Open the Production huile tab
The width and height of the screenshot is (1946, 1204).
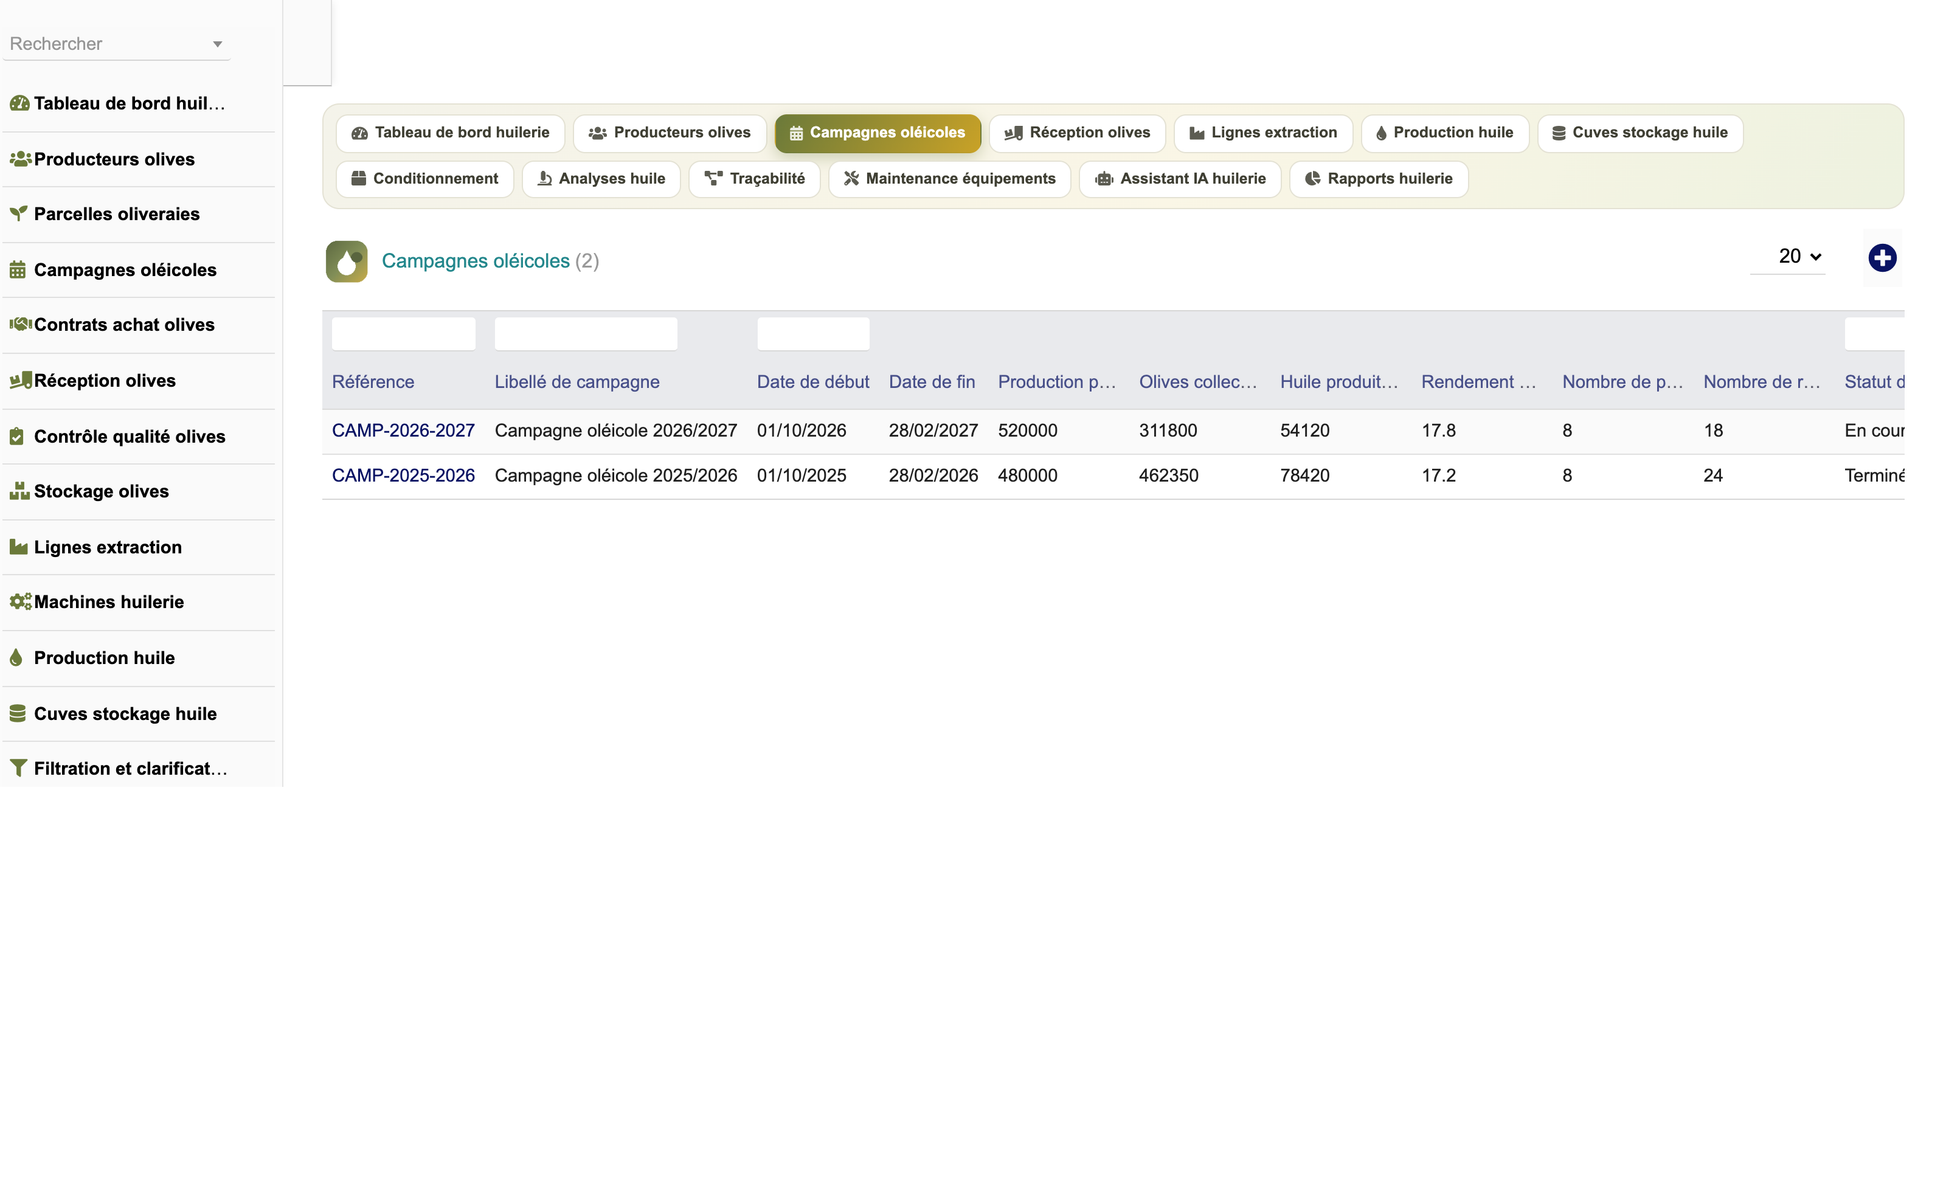(1444, 133)
